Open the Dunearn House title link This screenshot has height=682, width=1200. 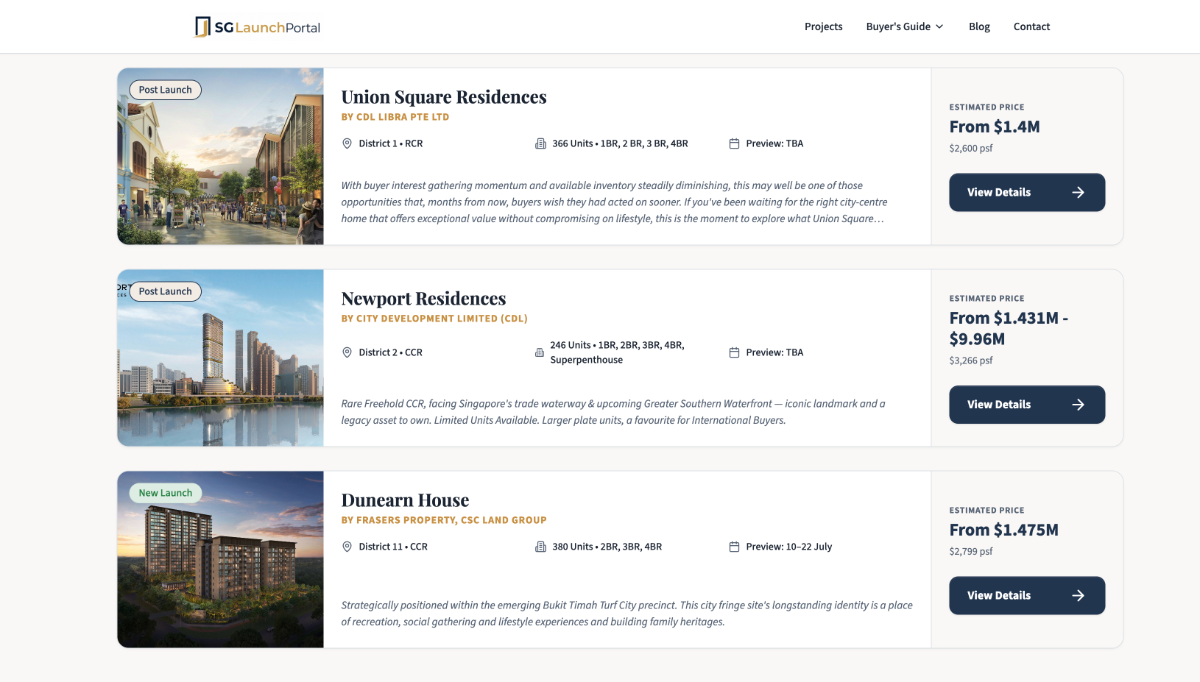[405, 500]
